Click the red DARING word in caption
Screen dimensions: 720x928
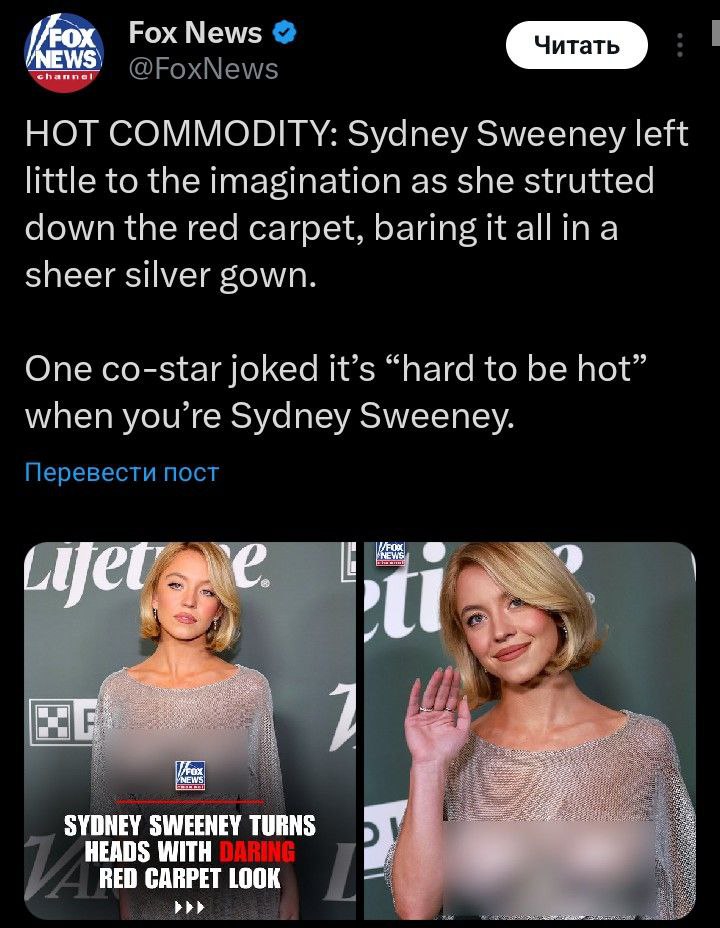(x=257, y=852)
